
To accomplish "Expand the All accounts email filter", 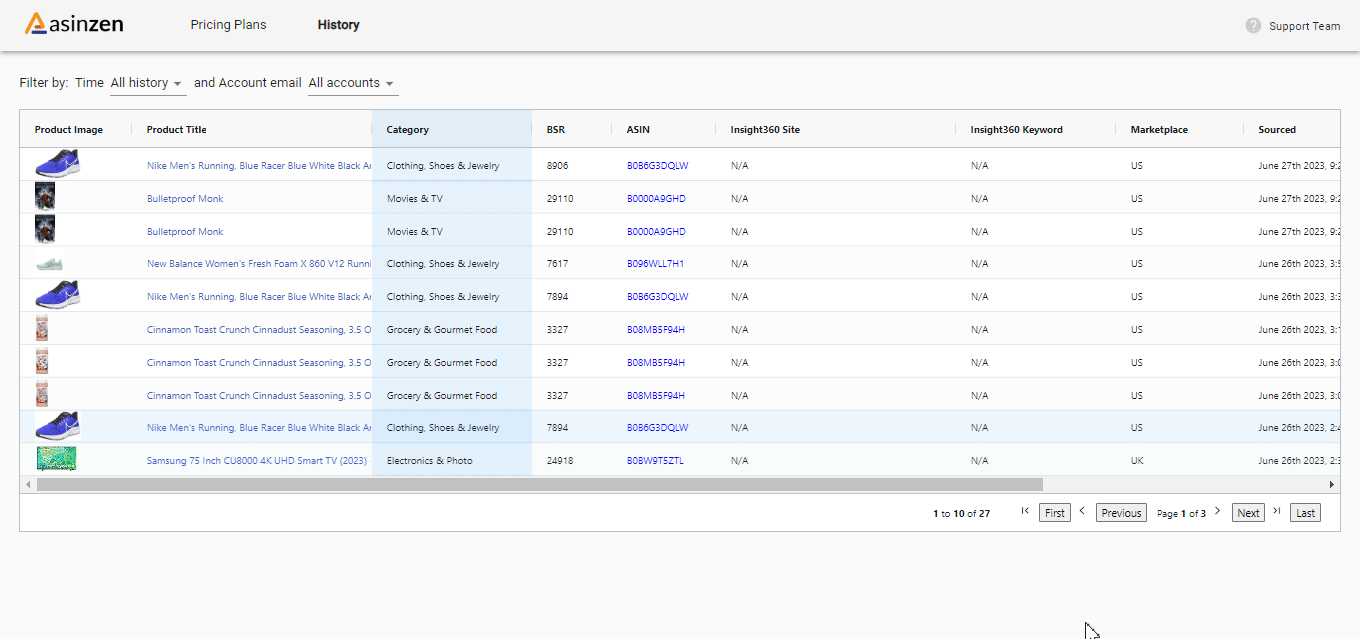I will [351, 83].
